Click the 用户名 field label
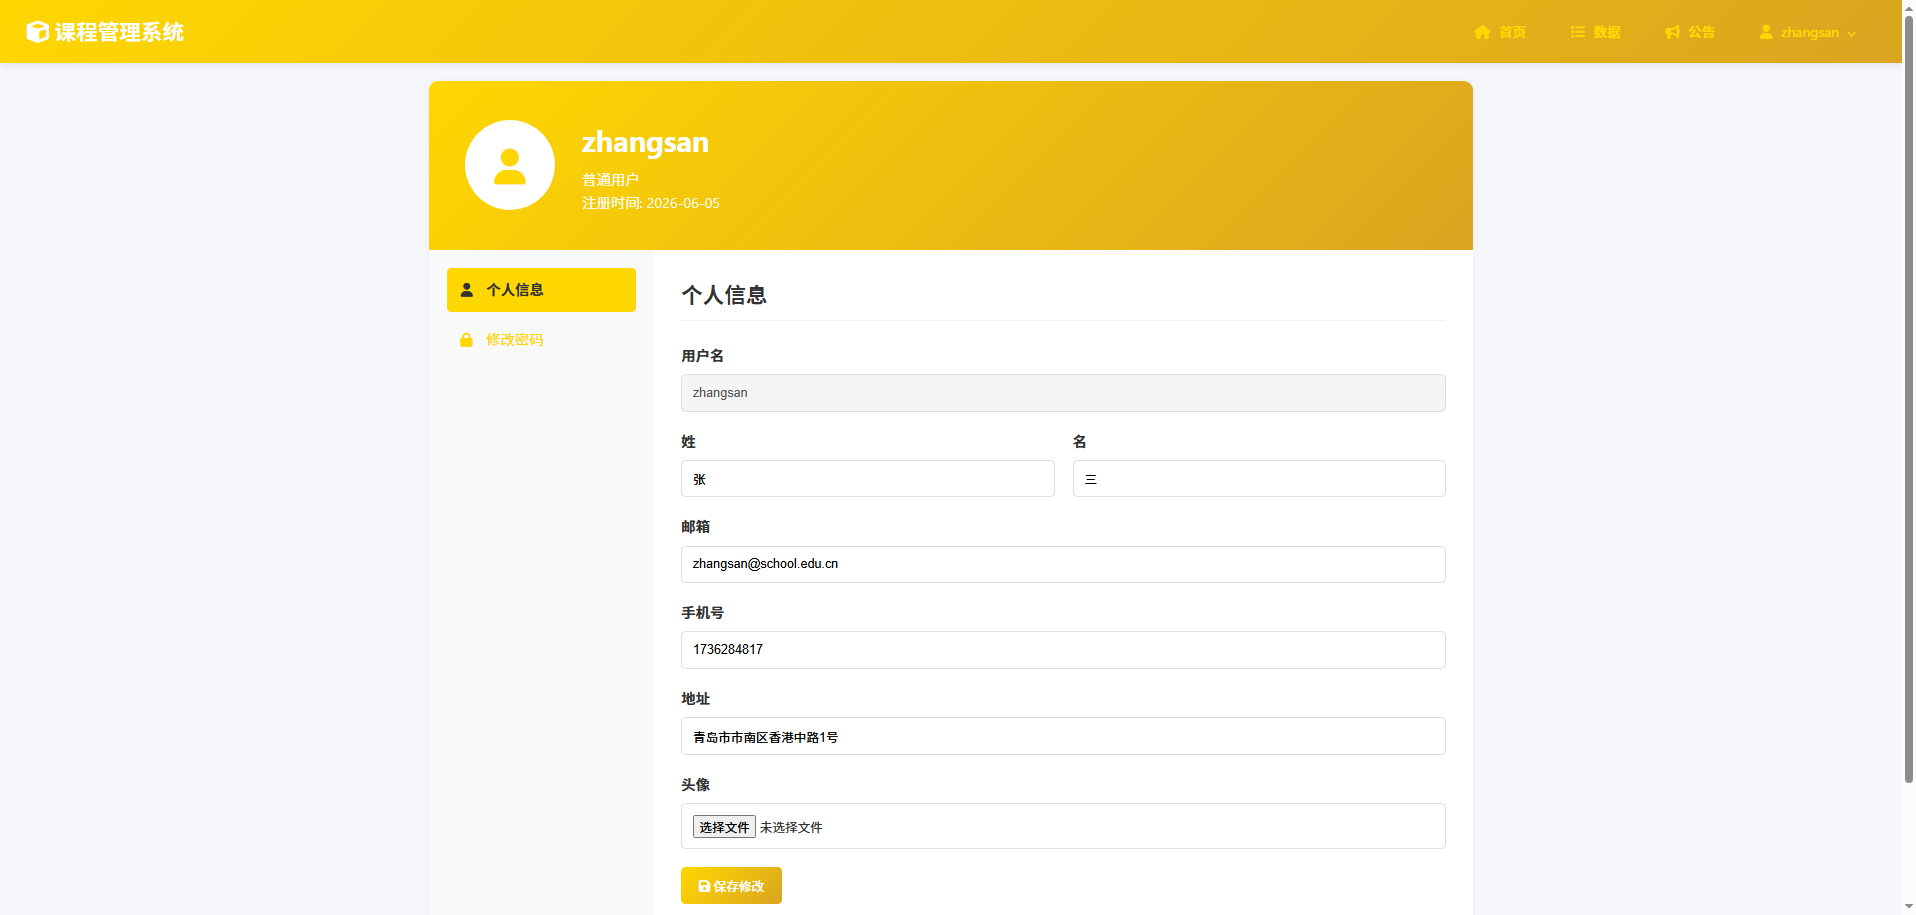The width and height of the screenshot is (1916, 915). 702,356
